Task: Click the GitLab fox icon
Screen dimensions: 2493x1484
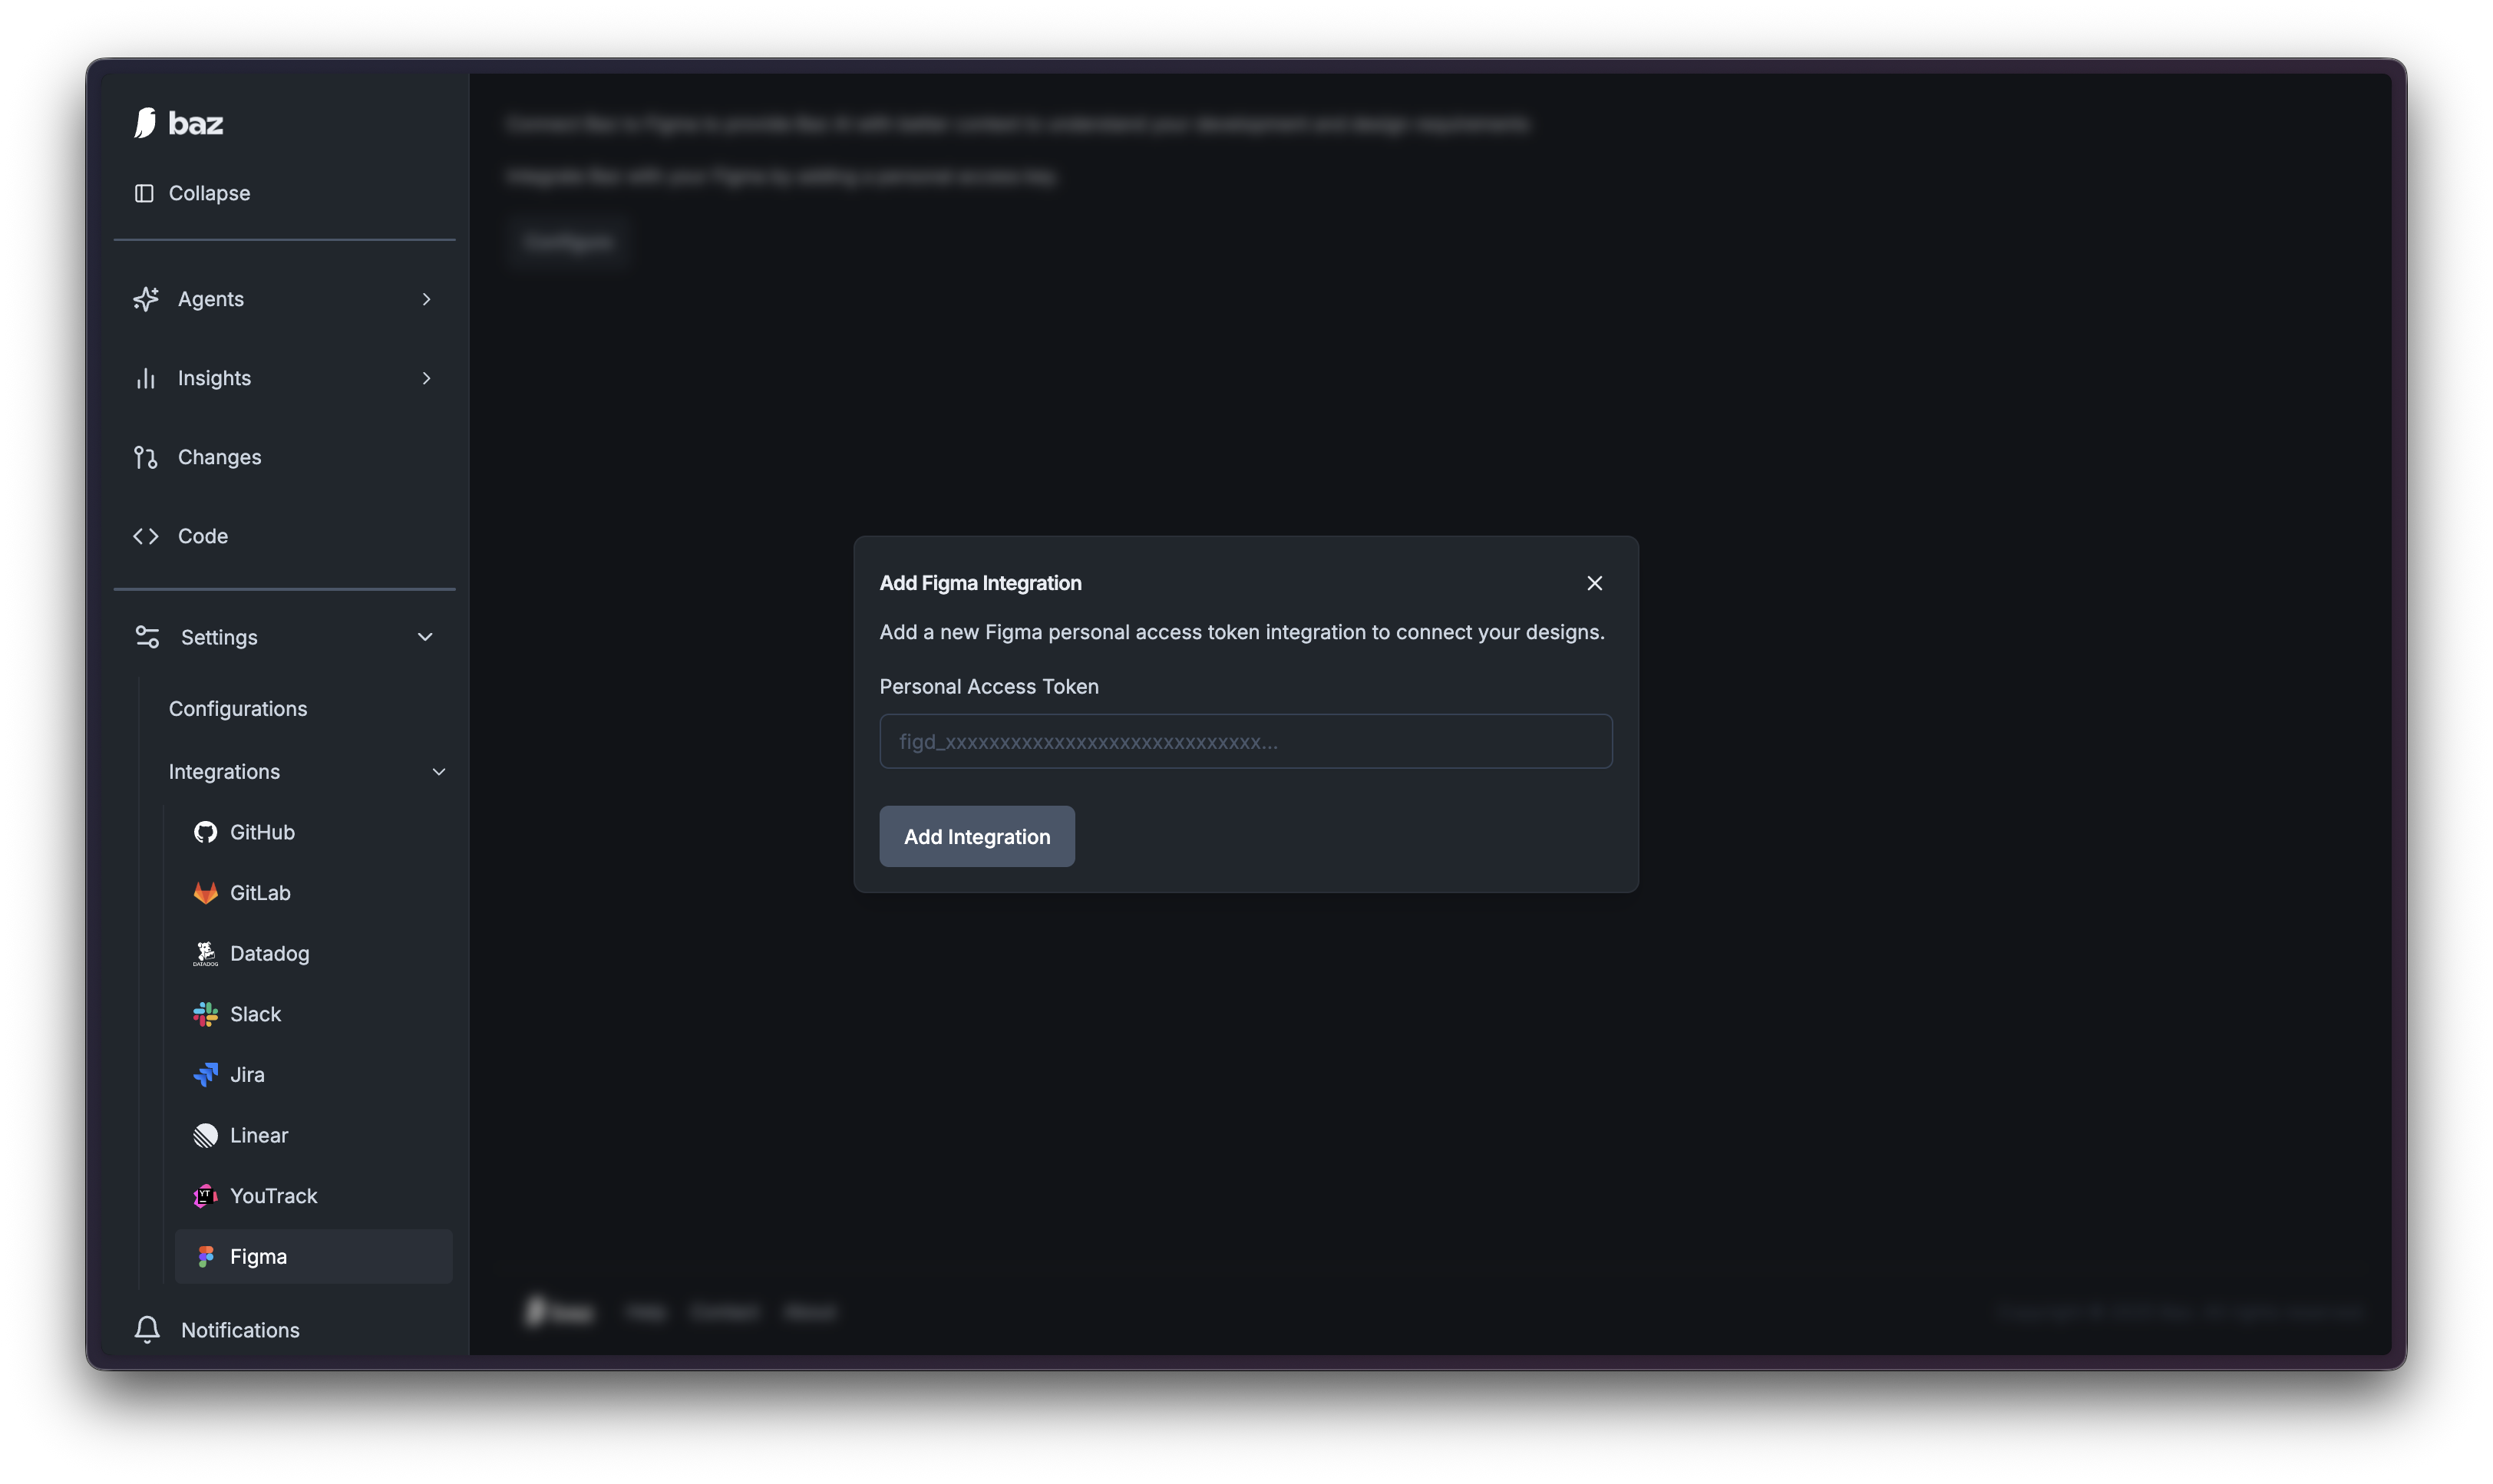Action: click(206, 893)
